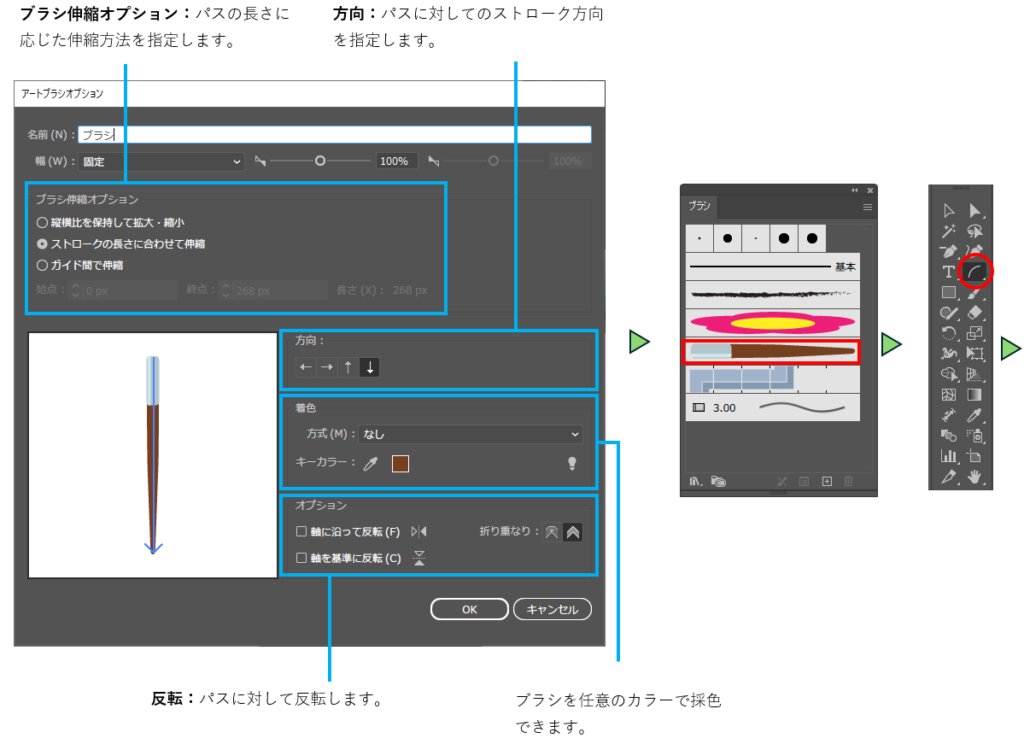
Task: Expand the 方式 colorization method dropdown
Action: [x=470, y=435]
